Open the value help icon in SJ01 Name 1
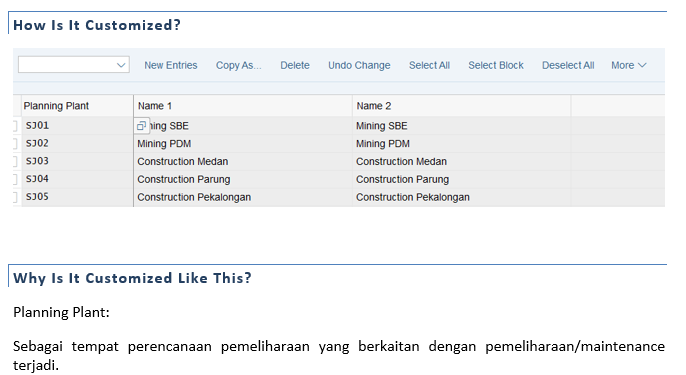Screen dimensions: 686x375 pos(141,126)
